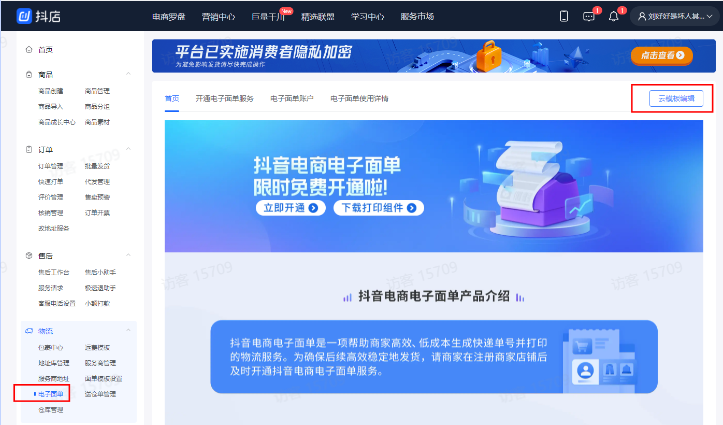The image size is (723, 425).
Task: Click the user avatar icon in the header
Action: point(641,16)
